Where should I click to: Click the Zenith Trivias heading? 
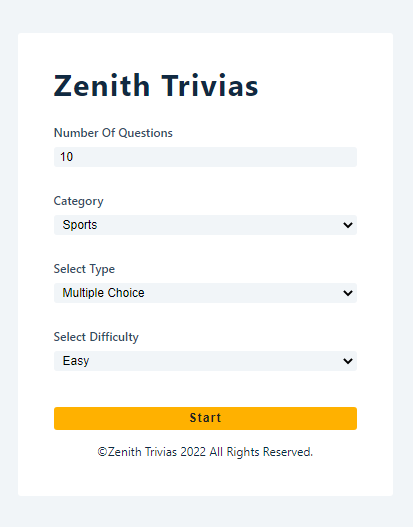(156, 86)
